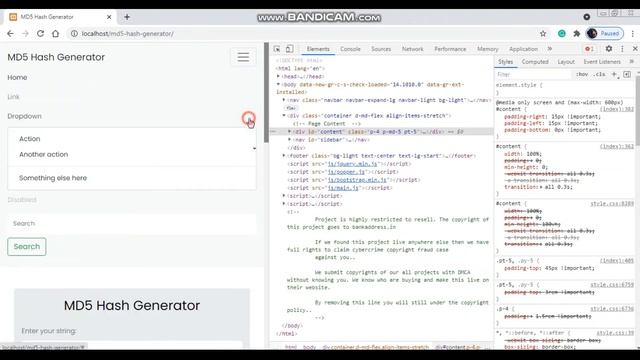Toggle the device toolbar icon
The width and height of the screenshot is (640, 360).
pyautogui.click(x=289, y=49)
